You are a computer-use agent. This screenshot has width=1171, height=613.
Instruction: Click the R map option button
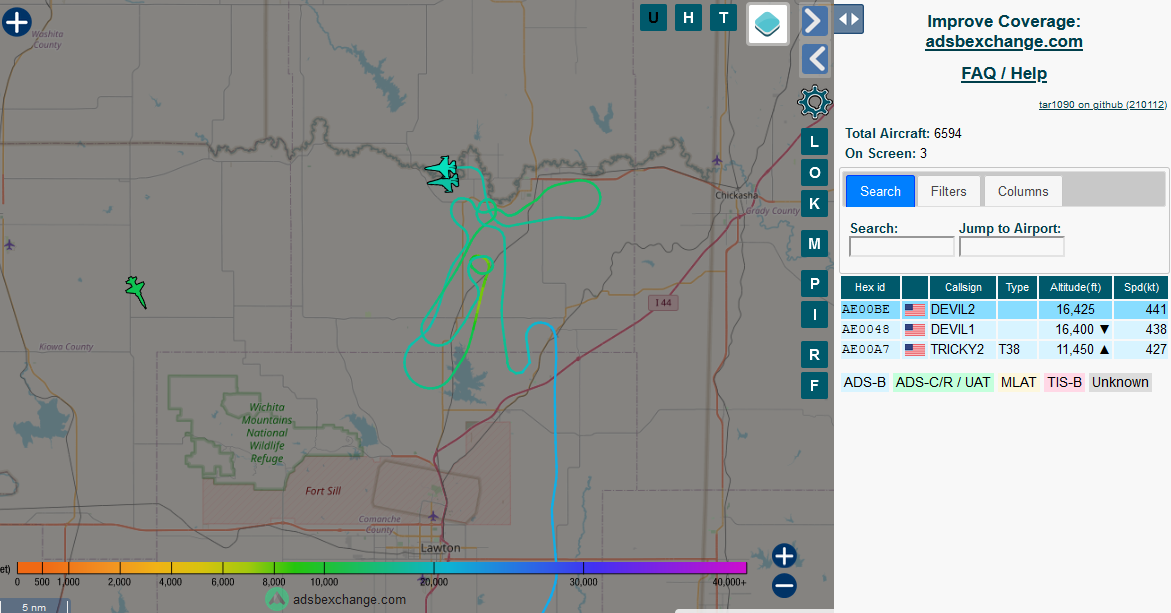point(815,355)
